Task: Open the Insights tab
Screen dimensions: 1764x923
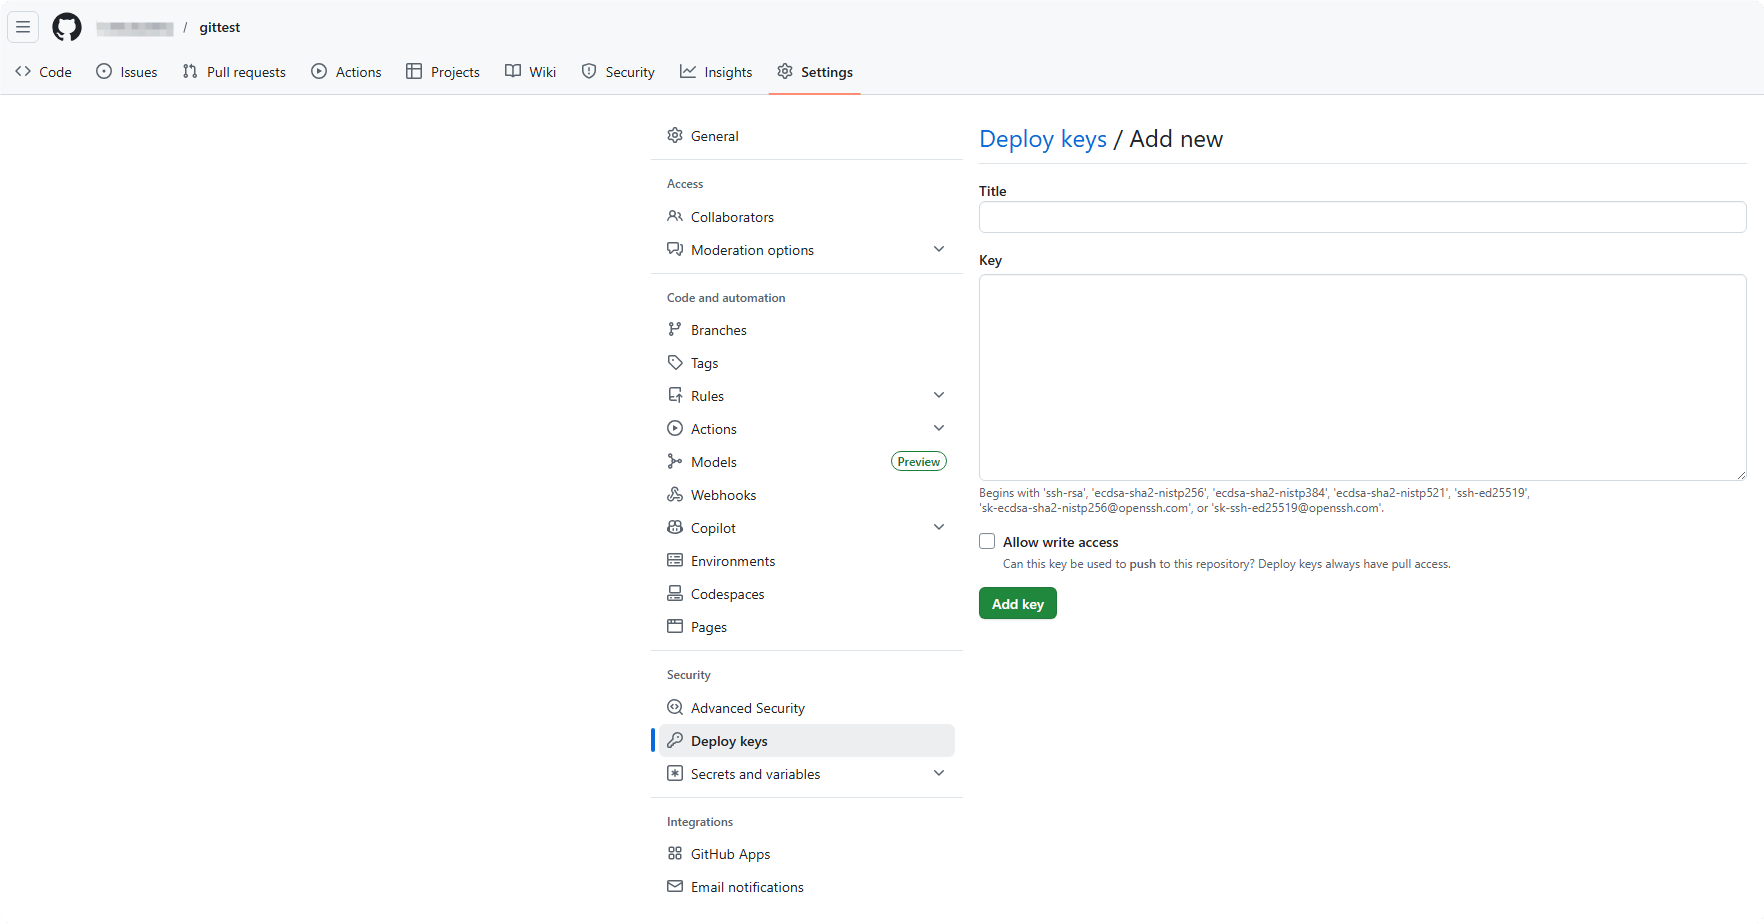Action: click(x=716, y=72)
